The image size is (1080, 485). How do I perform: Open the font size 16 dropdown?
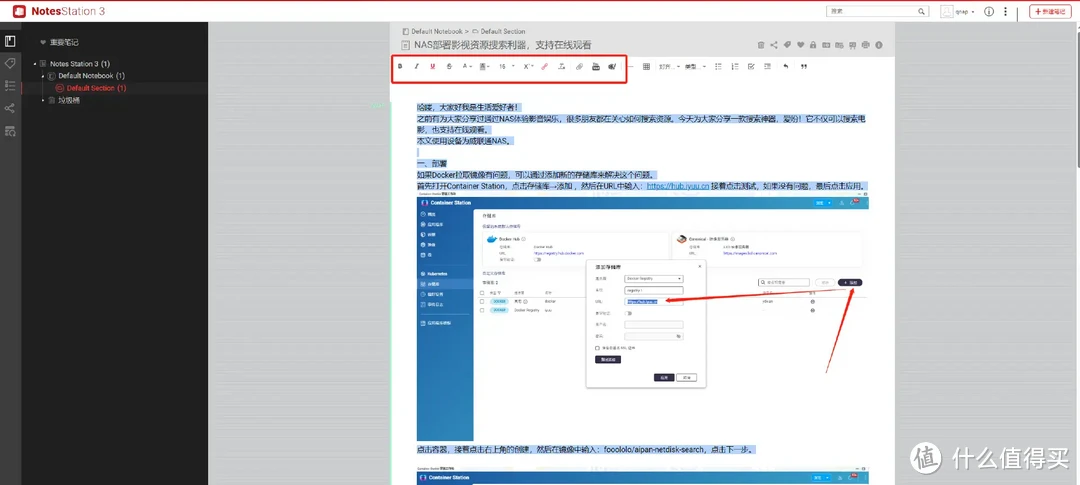point(506,66)
